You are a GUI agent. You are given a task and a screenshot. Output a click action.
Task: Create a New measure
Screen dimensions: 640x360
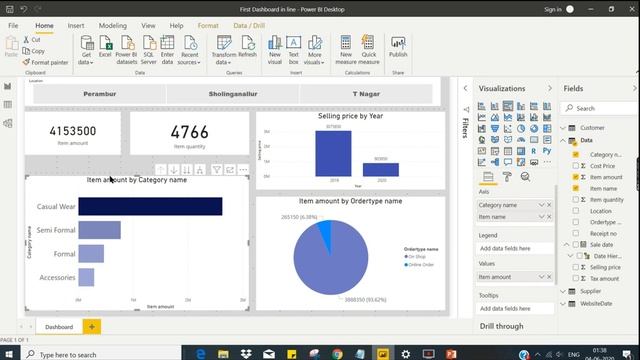click(x=346, y=50)
